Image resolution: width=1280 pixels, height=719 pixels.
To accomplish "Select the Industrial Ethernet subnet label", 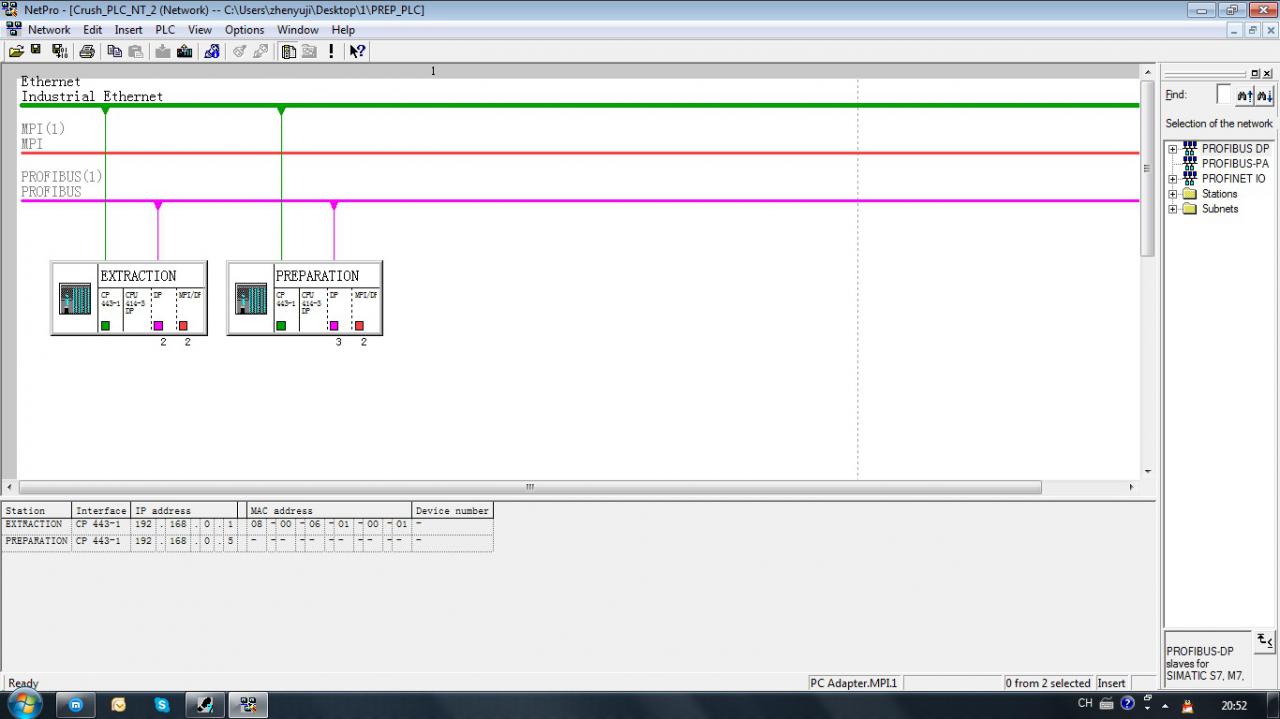I will pyautogui.click(x=92, y=97).
